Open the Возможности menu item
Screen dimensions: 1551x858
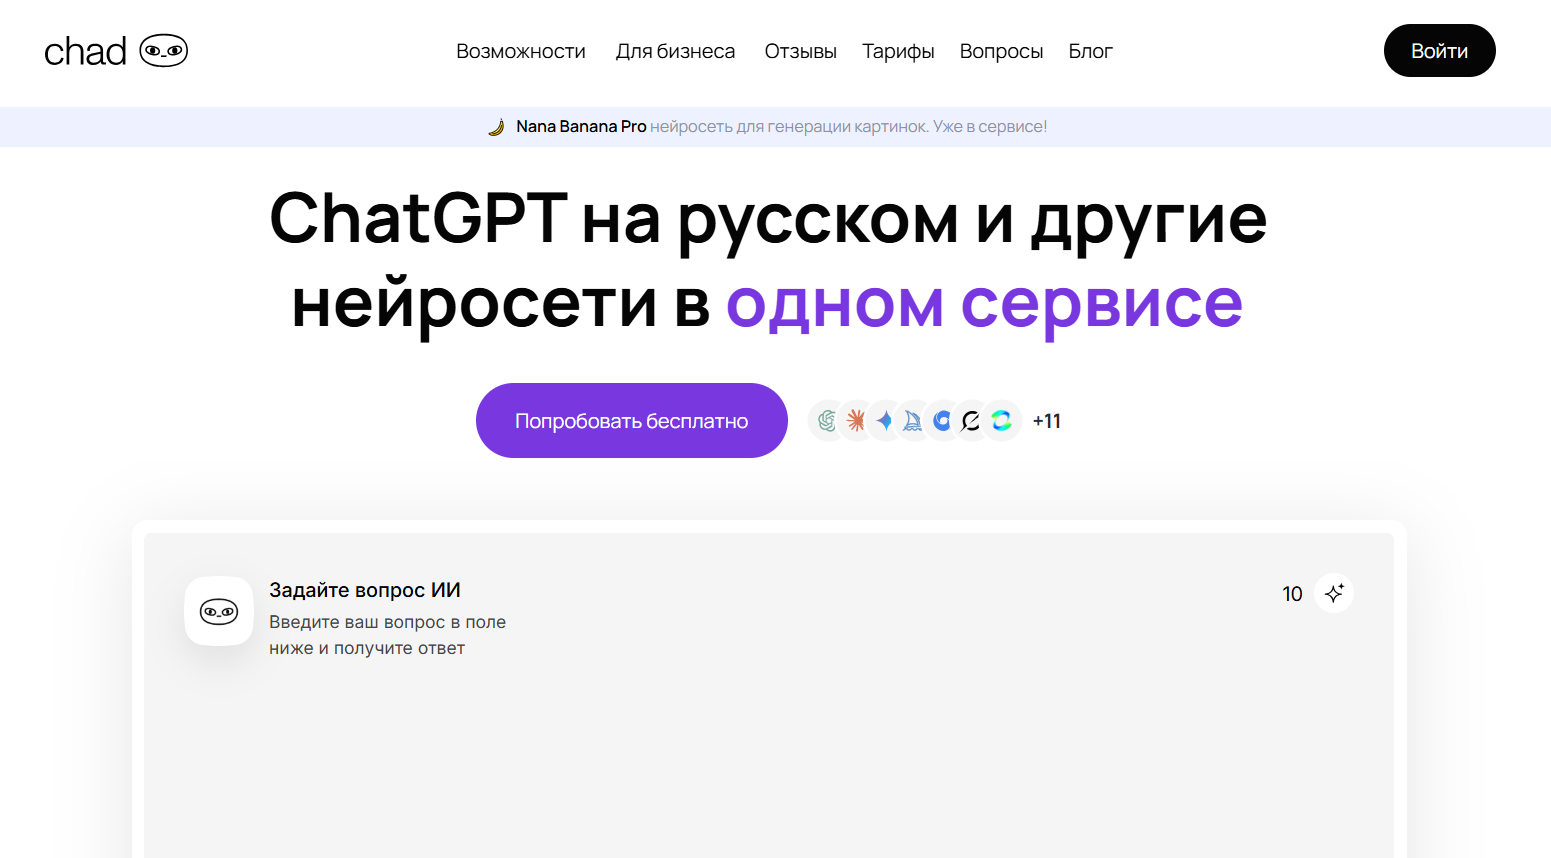point(521,51)
